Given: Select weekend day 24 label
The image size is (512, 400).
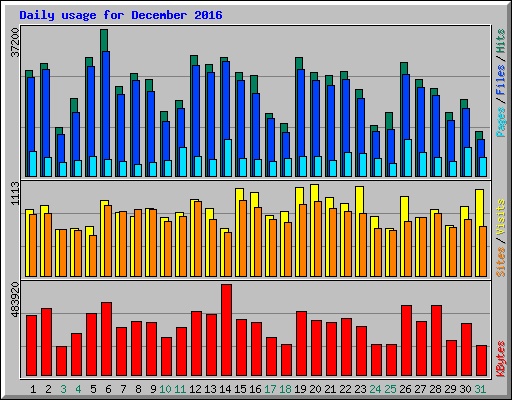Looking at the screenshot, I should point(375,389).
